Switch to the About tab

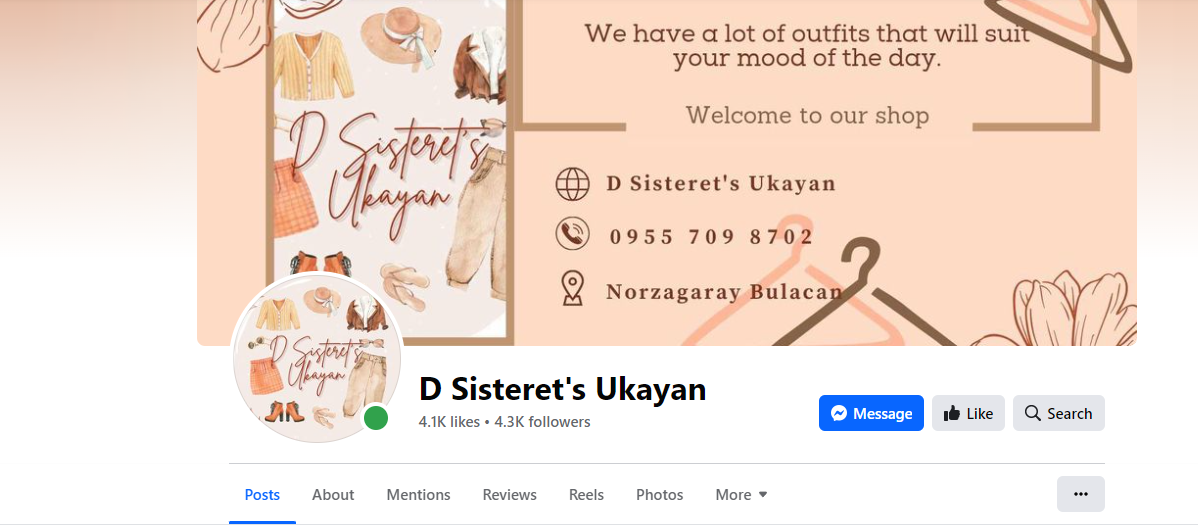pos(333,495)
